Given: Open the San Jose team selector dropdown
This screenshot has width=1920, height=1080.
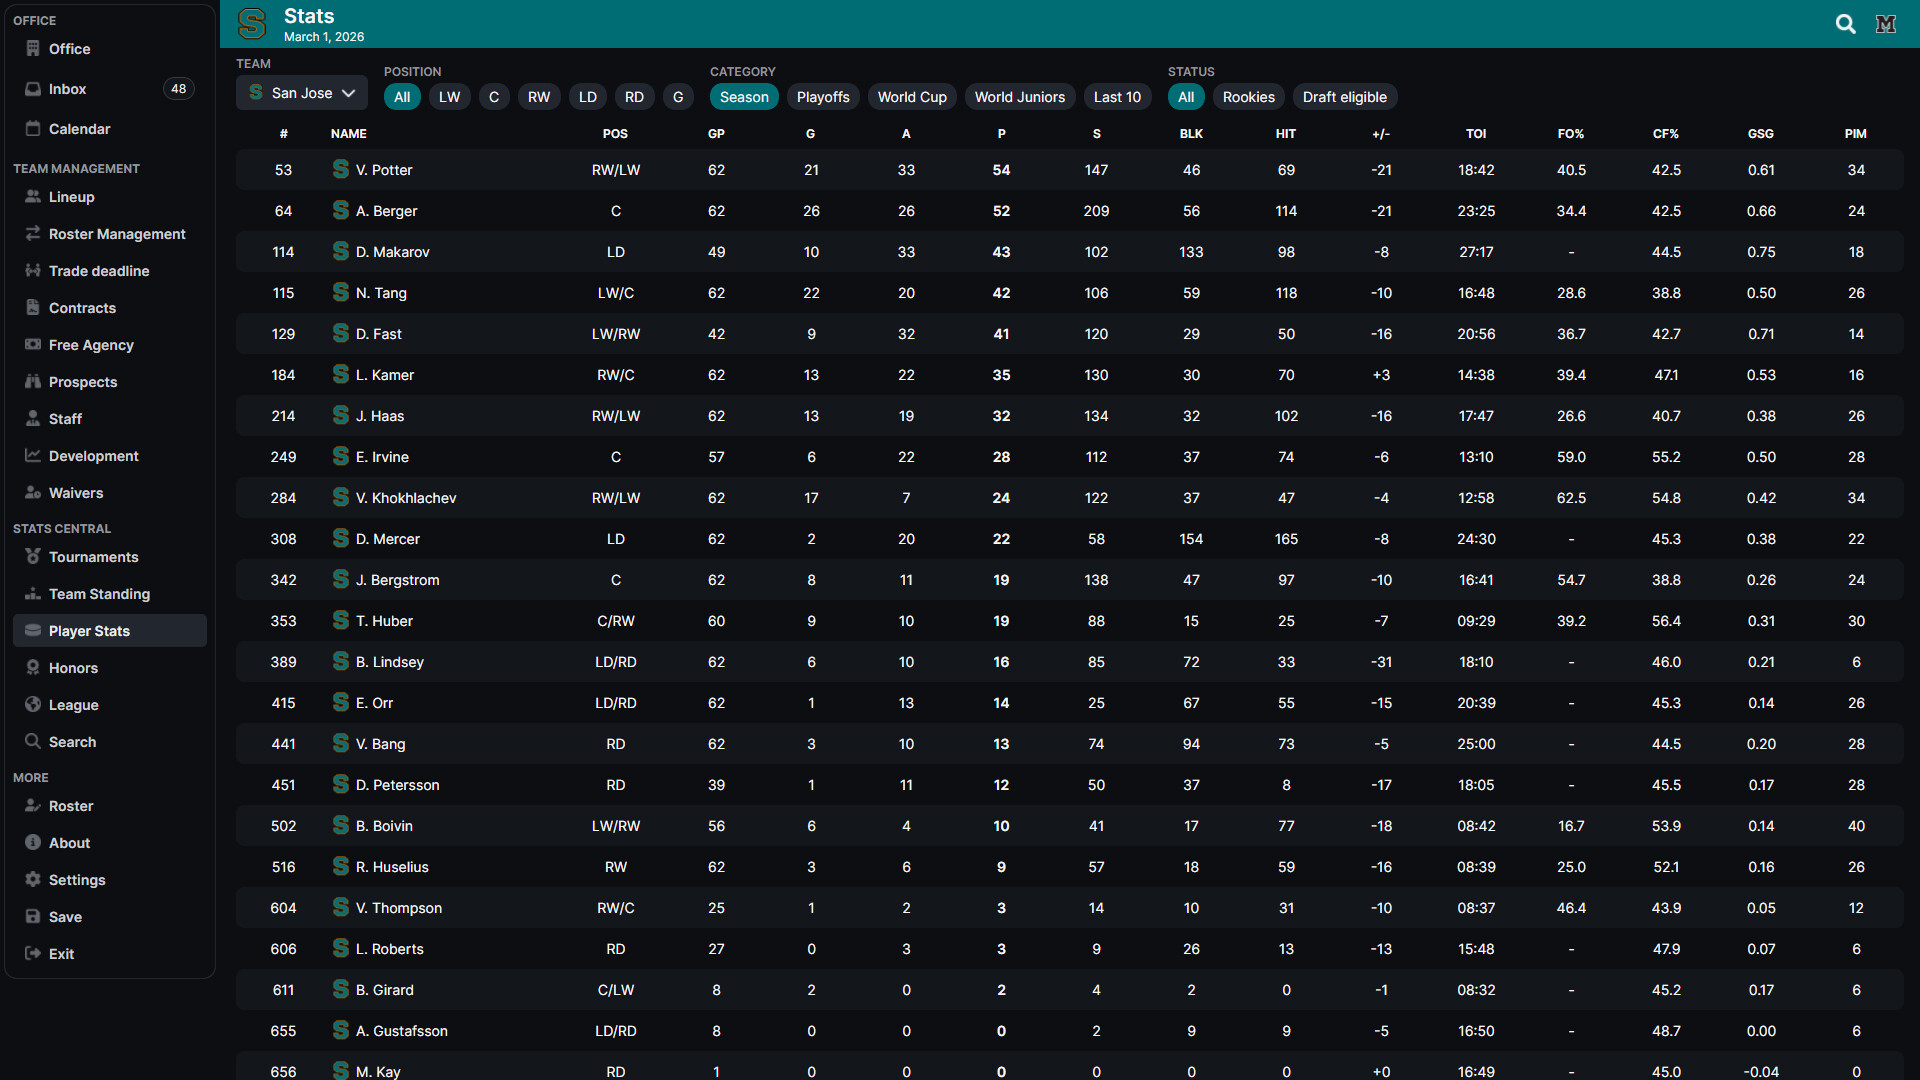Looking at the screenshot, I should pyautogui.click(x=301, y=92).
